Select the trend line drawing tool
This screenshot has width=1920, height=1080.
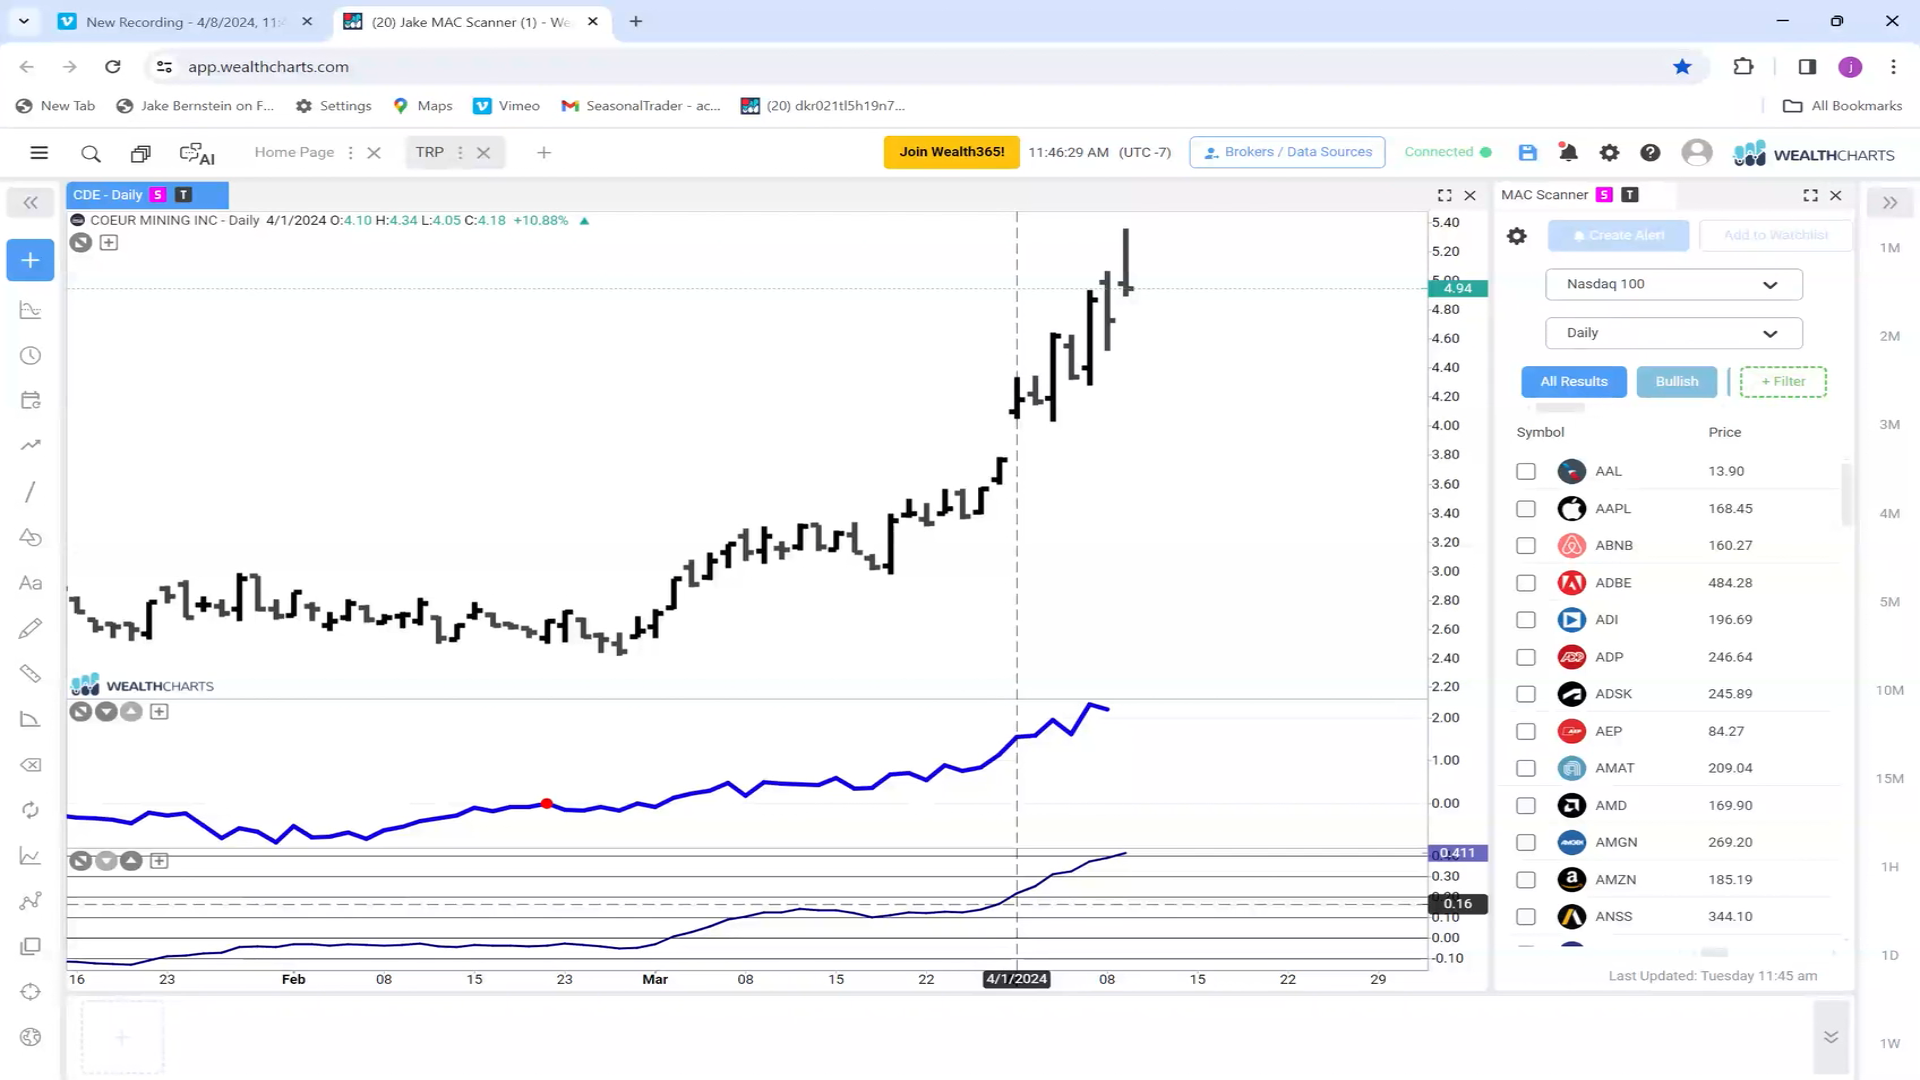pos(30,492)
